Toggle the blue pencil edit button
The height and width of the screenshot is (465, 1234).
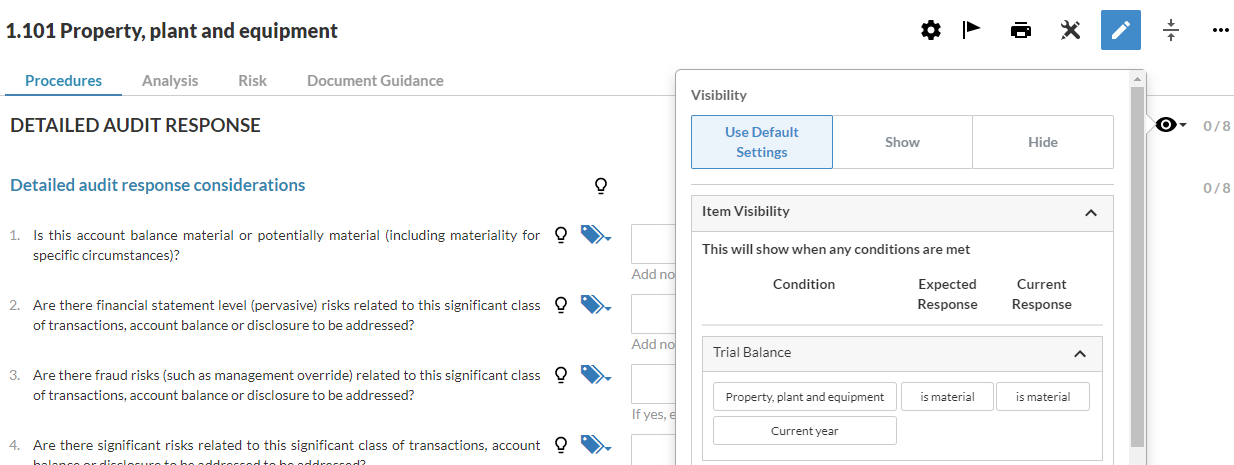1120,31
